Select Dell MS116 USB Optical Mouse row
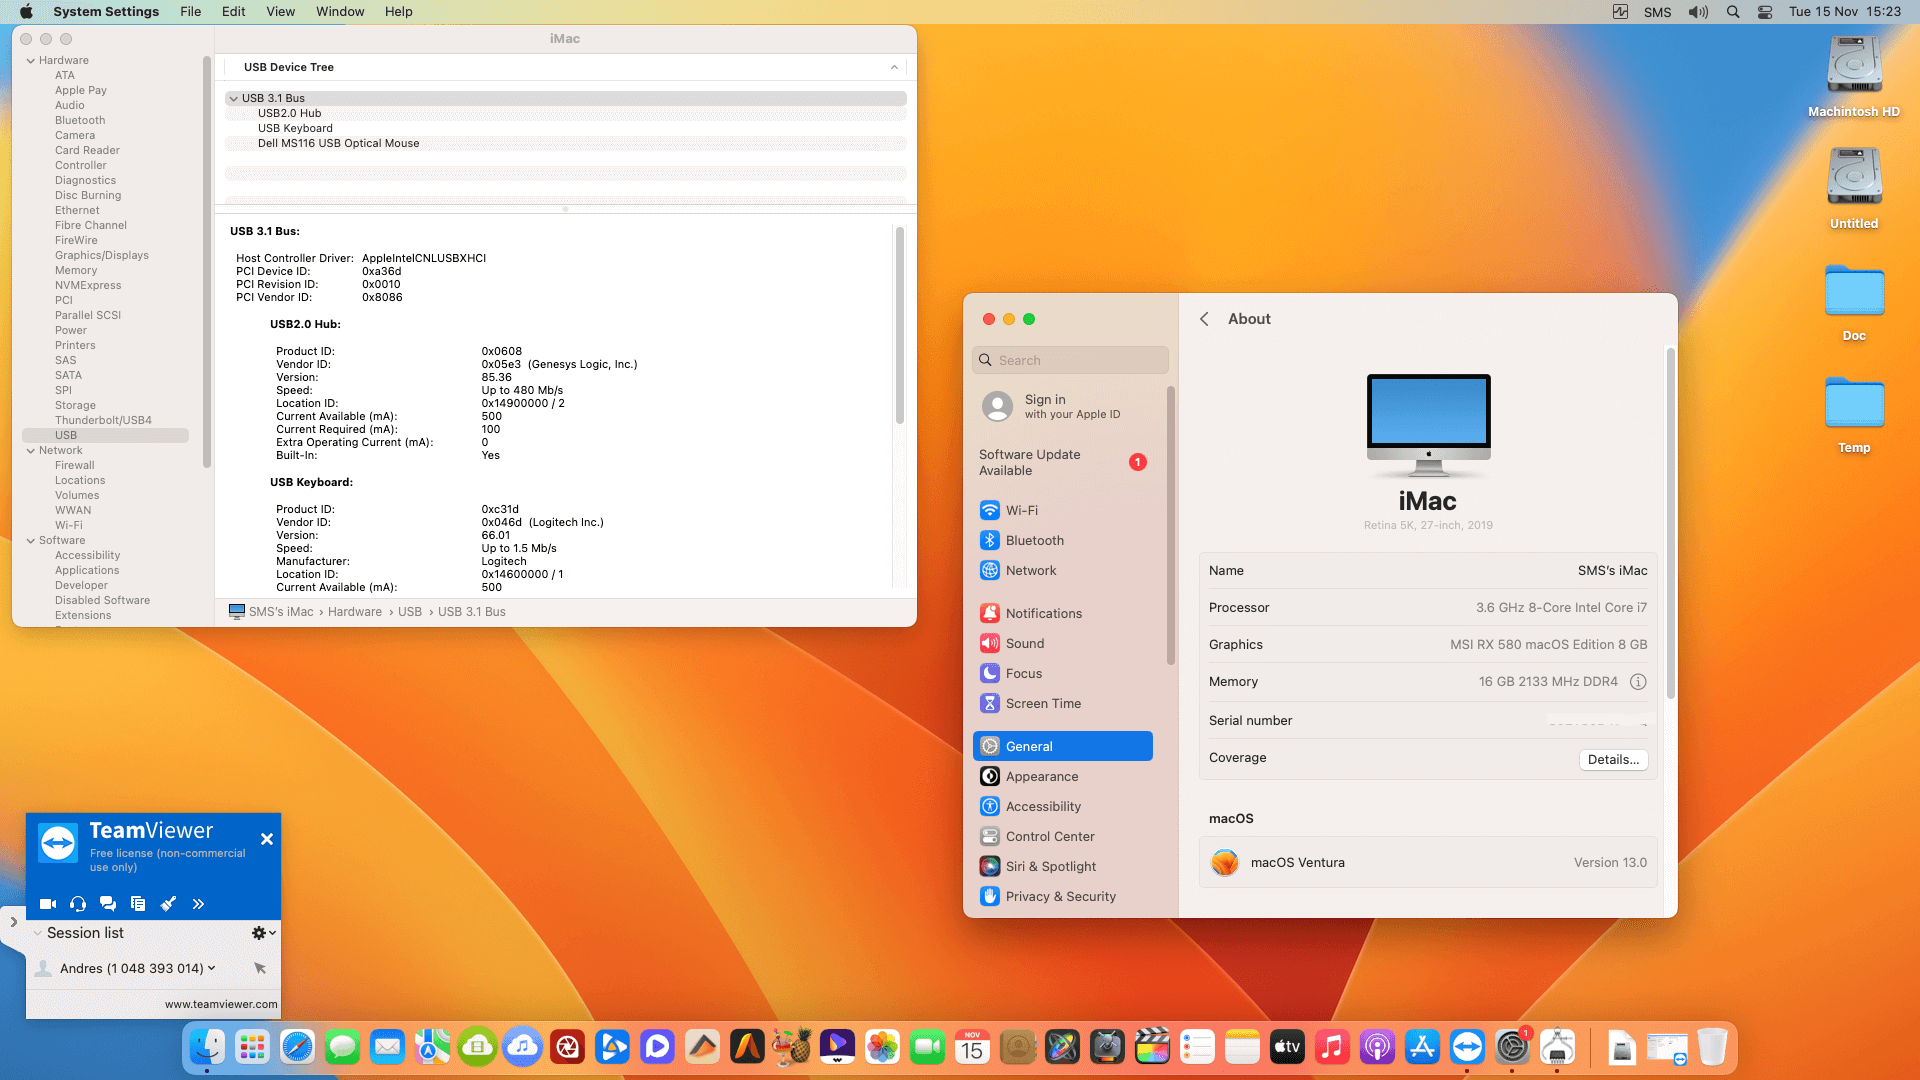The width and height of the screenshot is (1920, 1080). (x=565, y=144)
